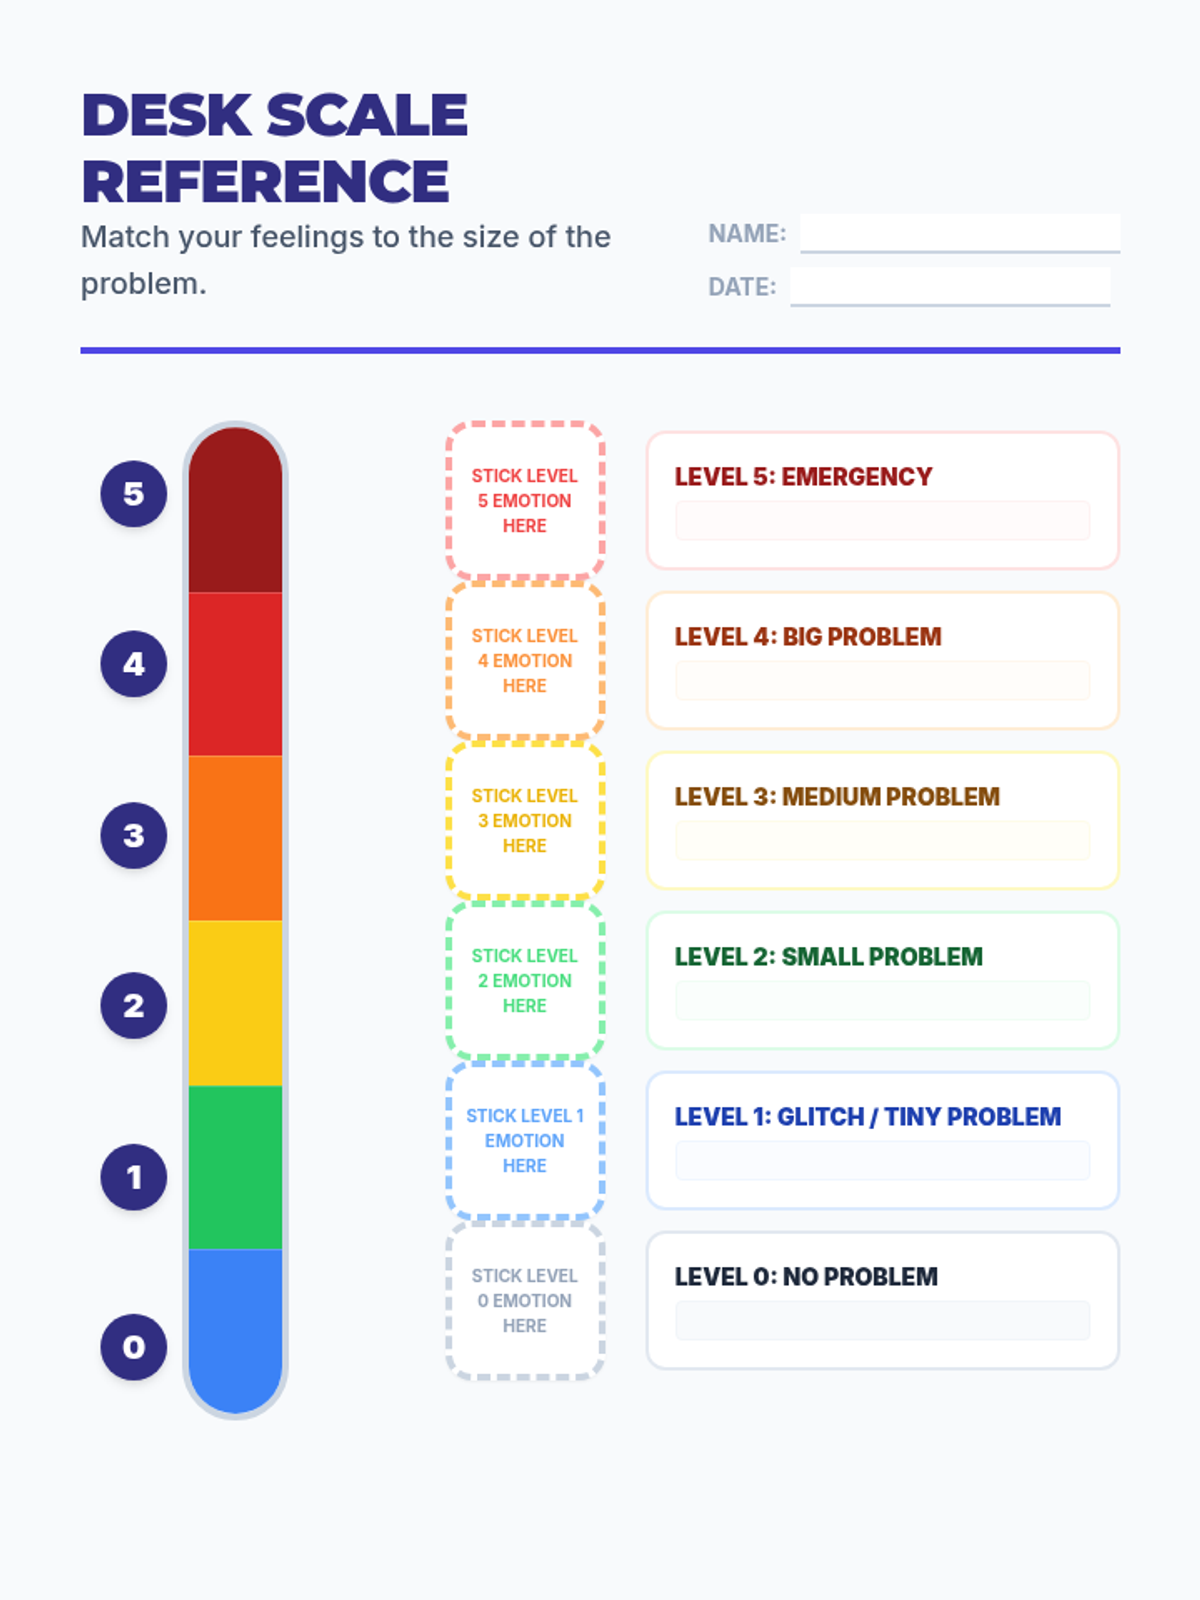Image resolution: width=1200 pixels, height=1600 pixels.
Task: Click the Level 1 emotion sticker box
Action: [x=525, y=1140]
